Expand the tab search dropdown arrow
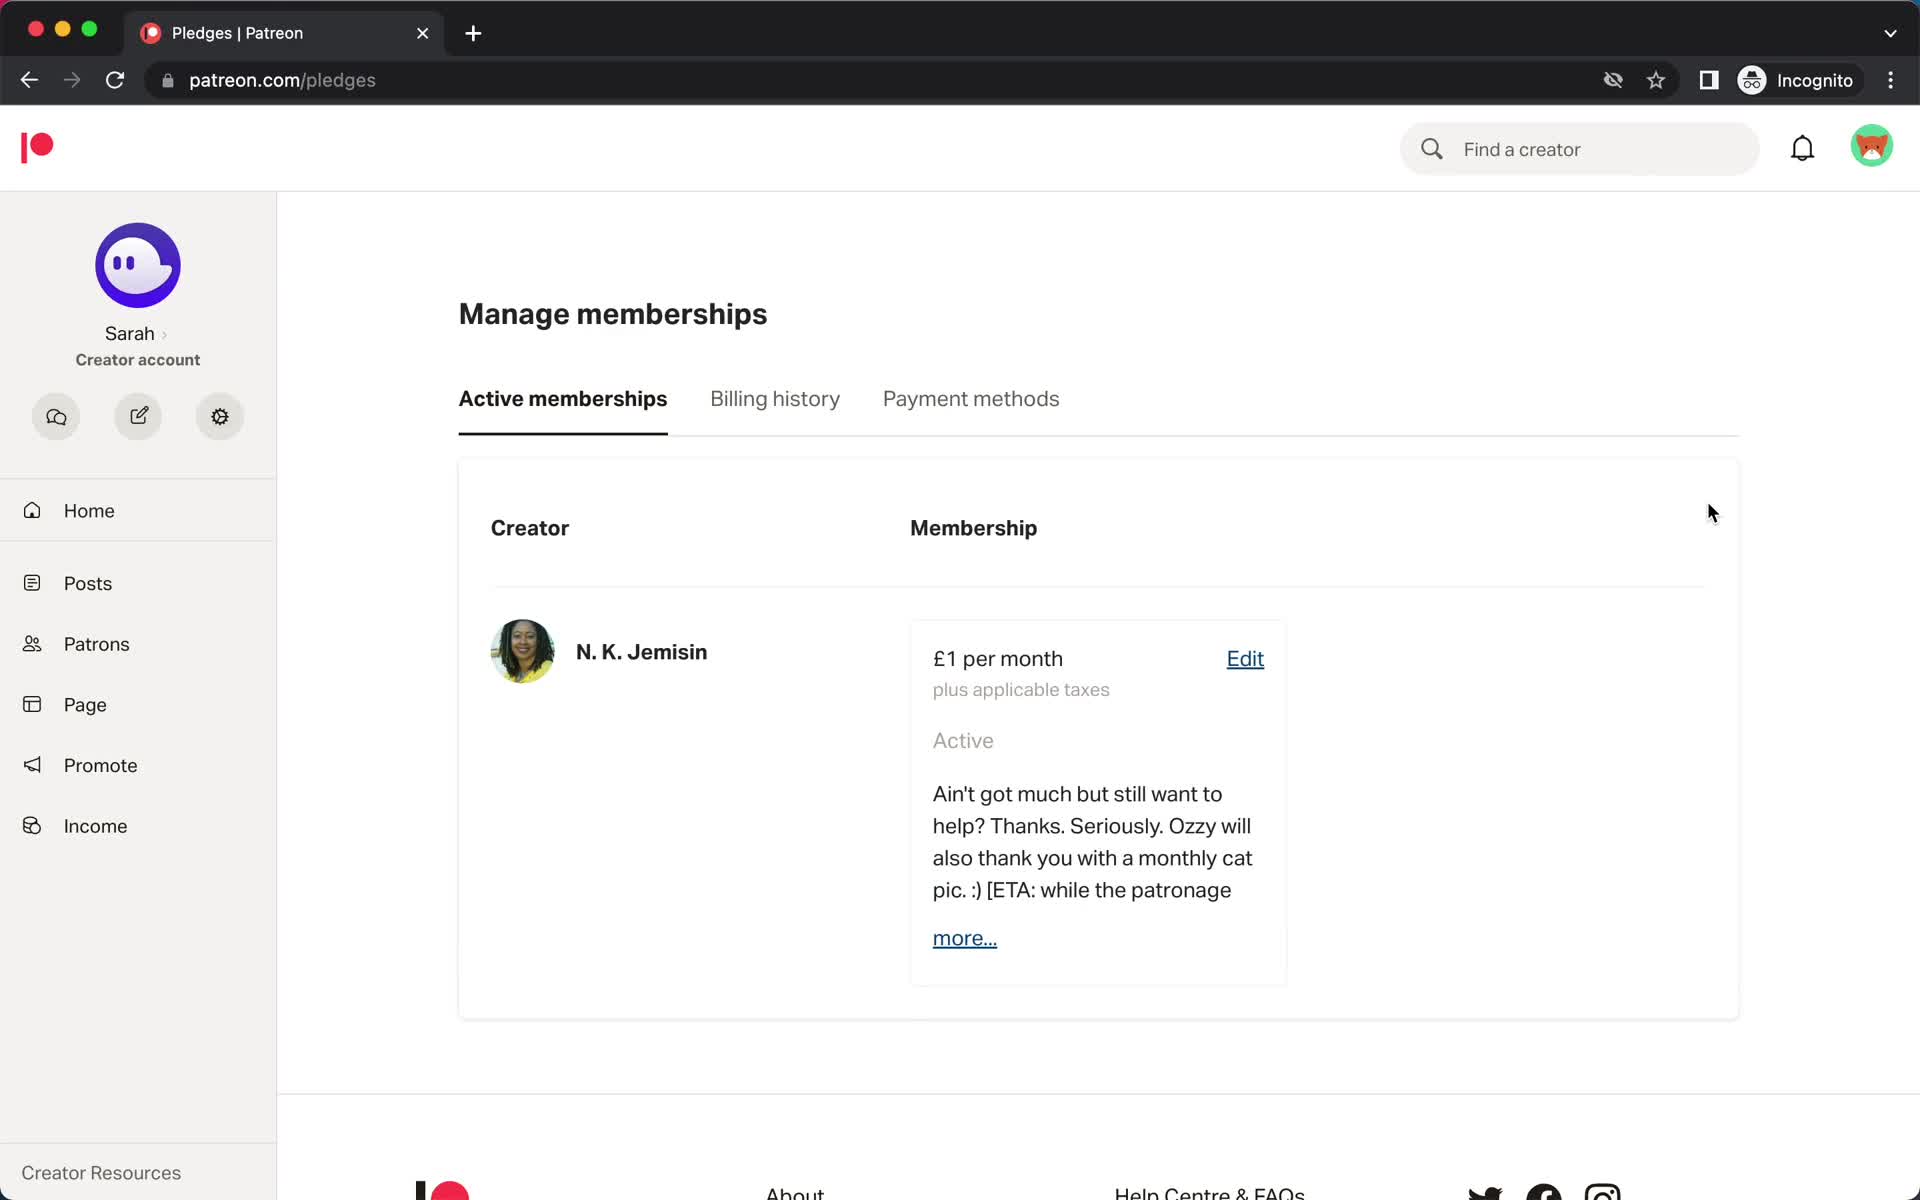1920x1200 pixels. pos(1890,33)
